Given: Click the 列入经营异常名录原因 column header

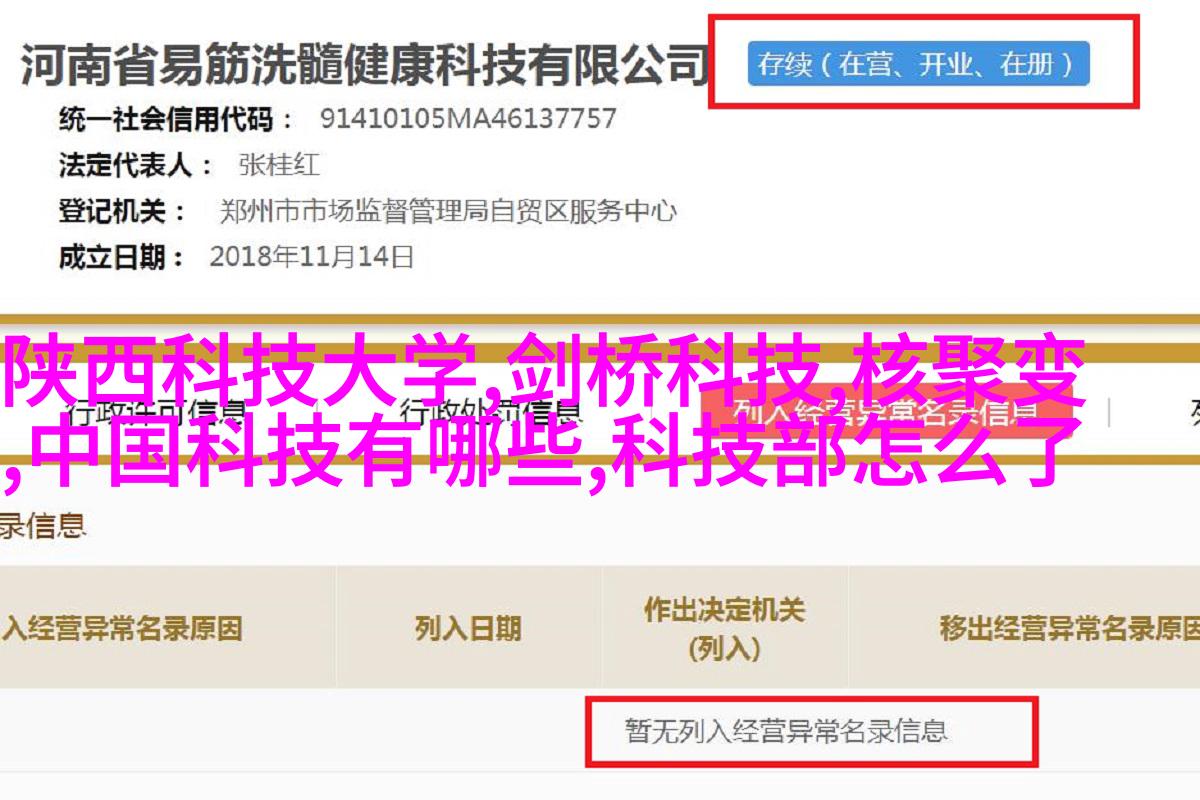Looking at the screenshot, I should (x=121, y=628).
